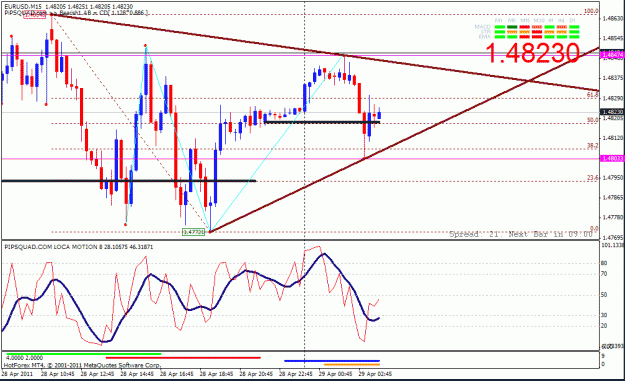Click the 28 Apr 2011 date label
Screen dimensions: 625x381
[x=17, y=374]
